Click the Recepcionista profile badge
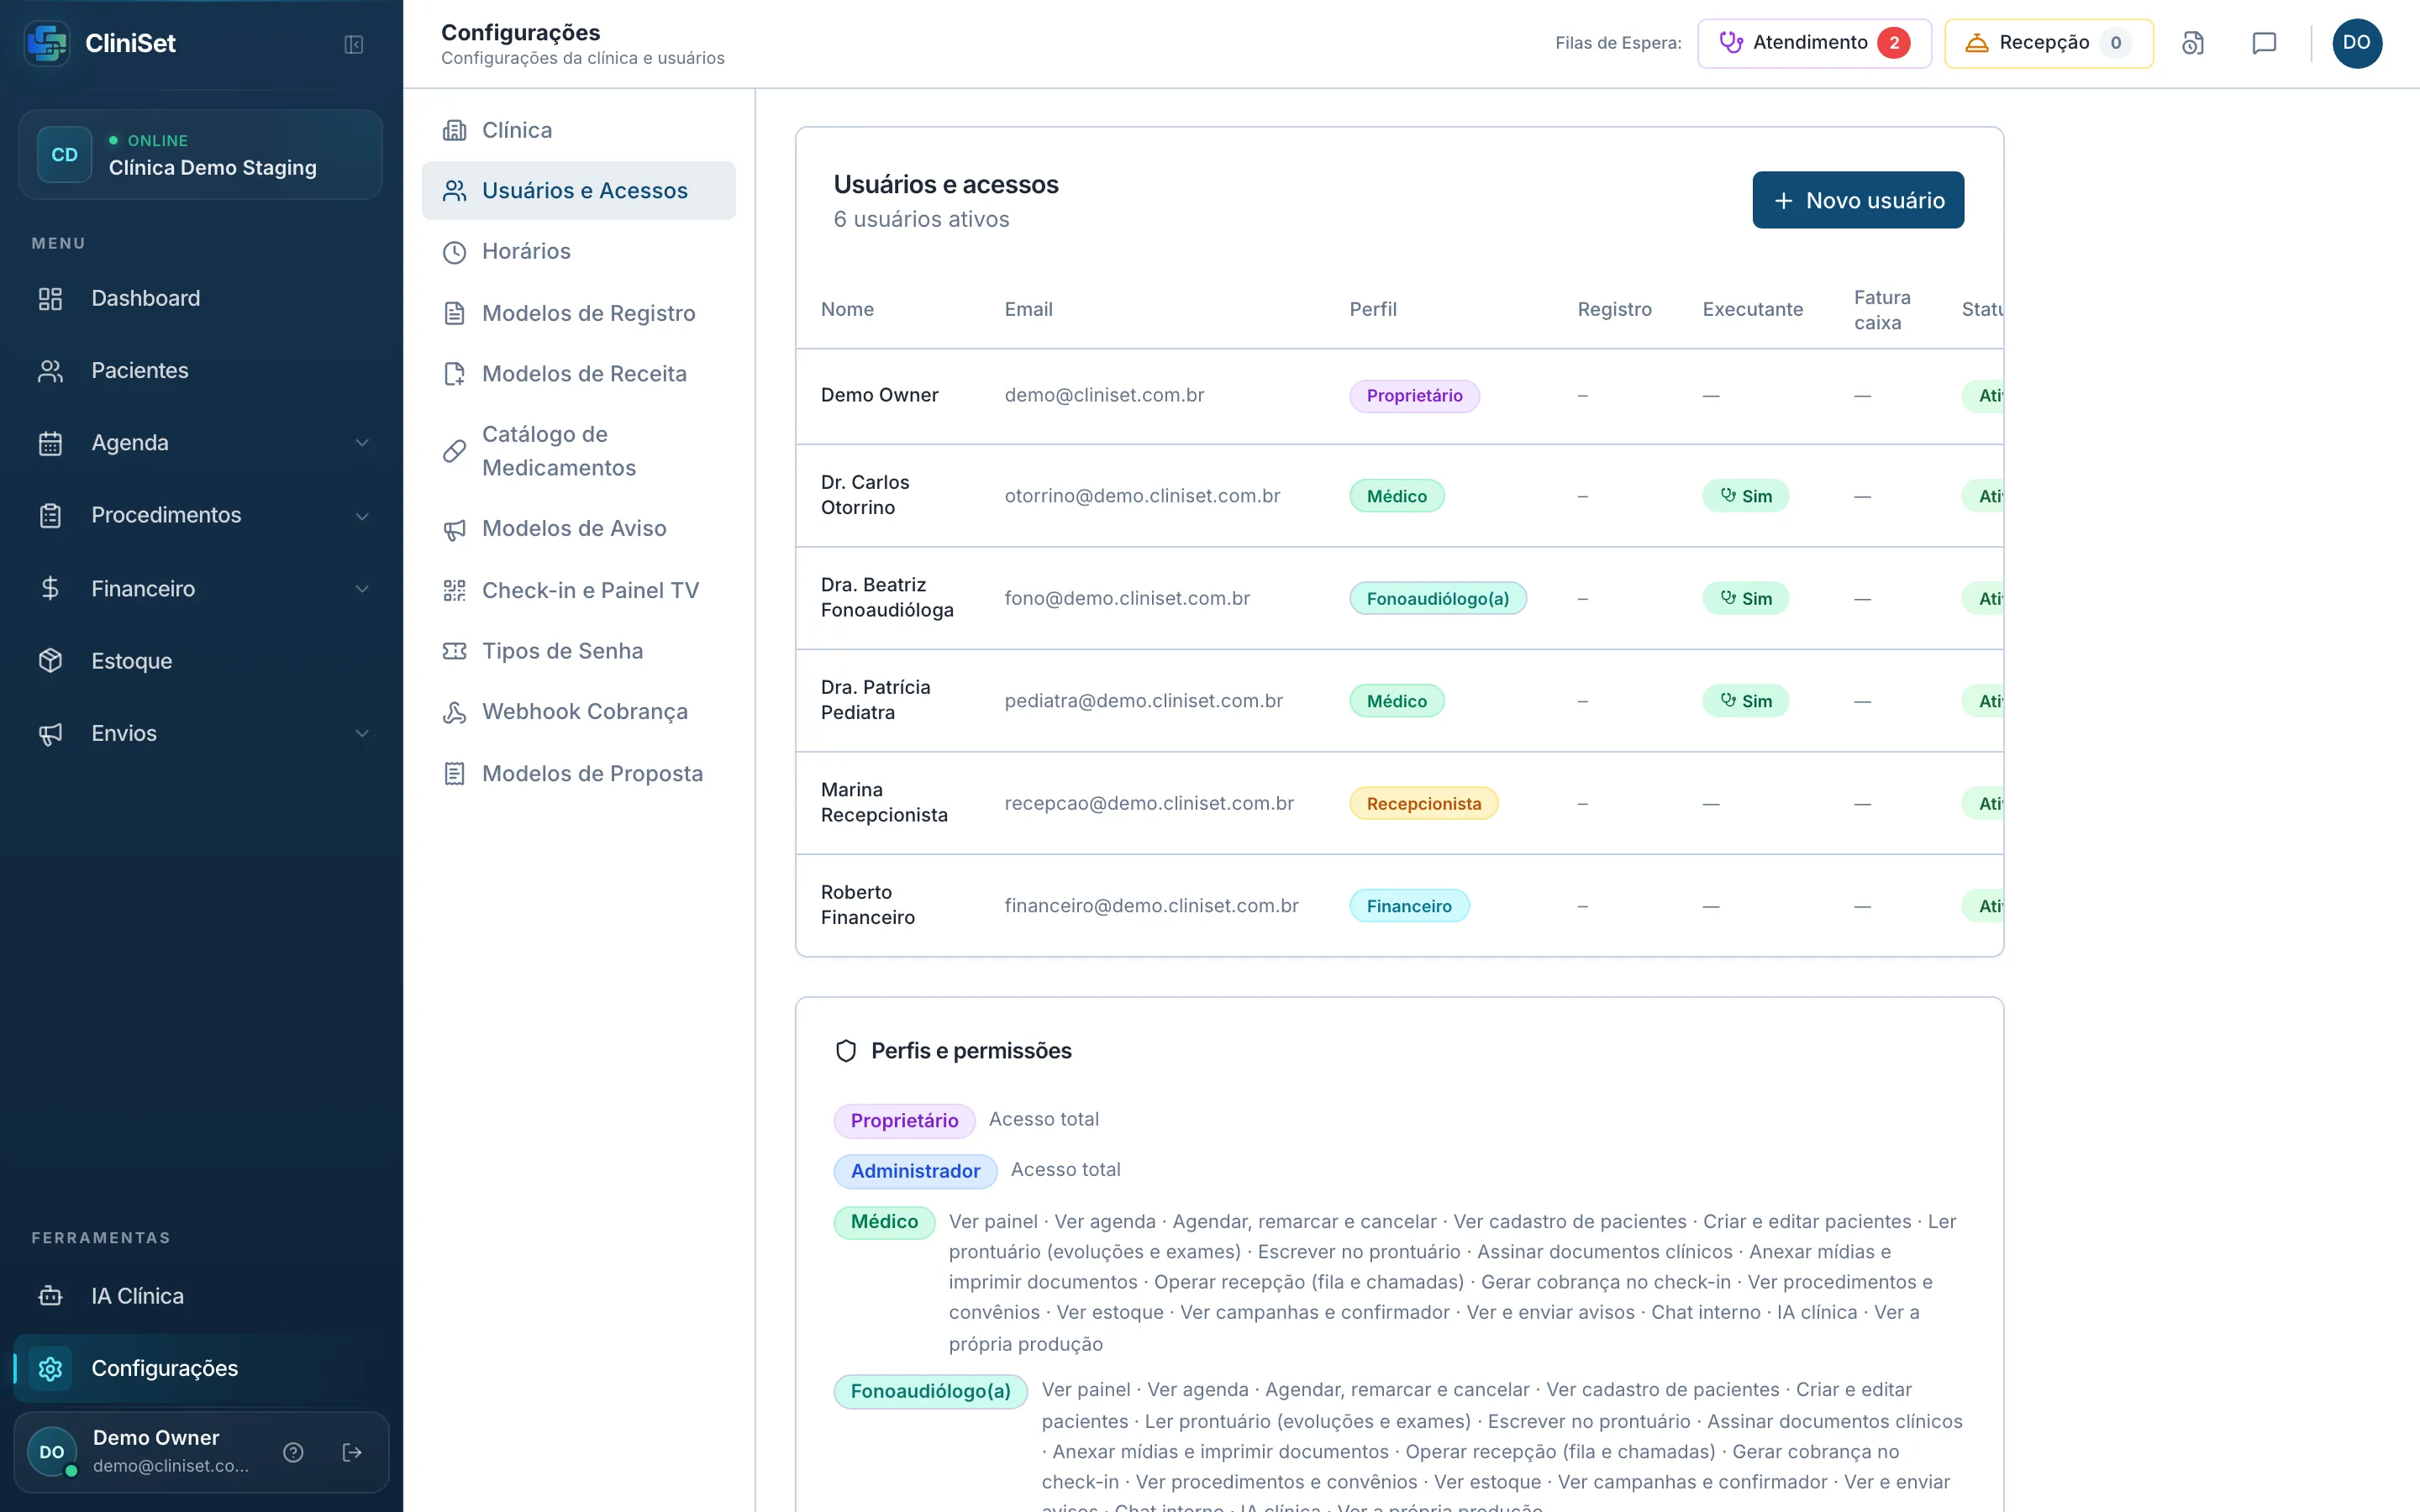This screenshot has height=1512, width=2420. point(1423,803)
